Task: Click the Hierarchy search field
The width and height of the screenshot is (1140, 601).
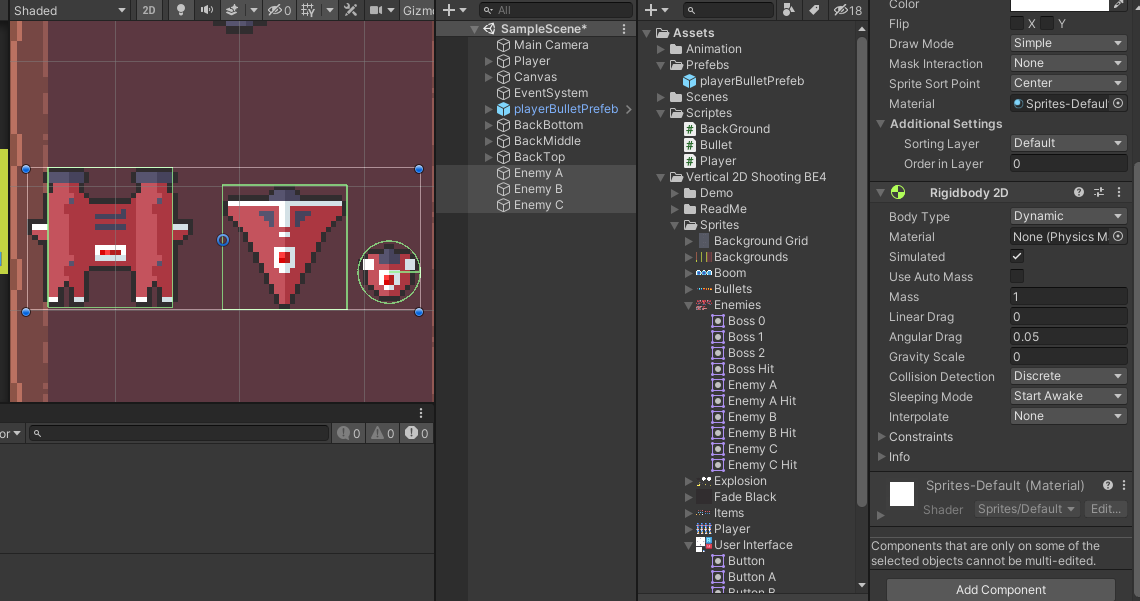Action: (x=555, y=10)
